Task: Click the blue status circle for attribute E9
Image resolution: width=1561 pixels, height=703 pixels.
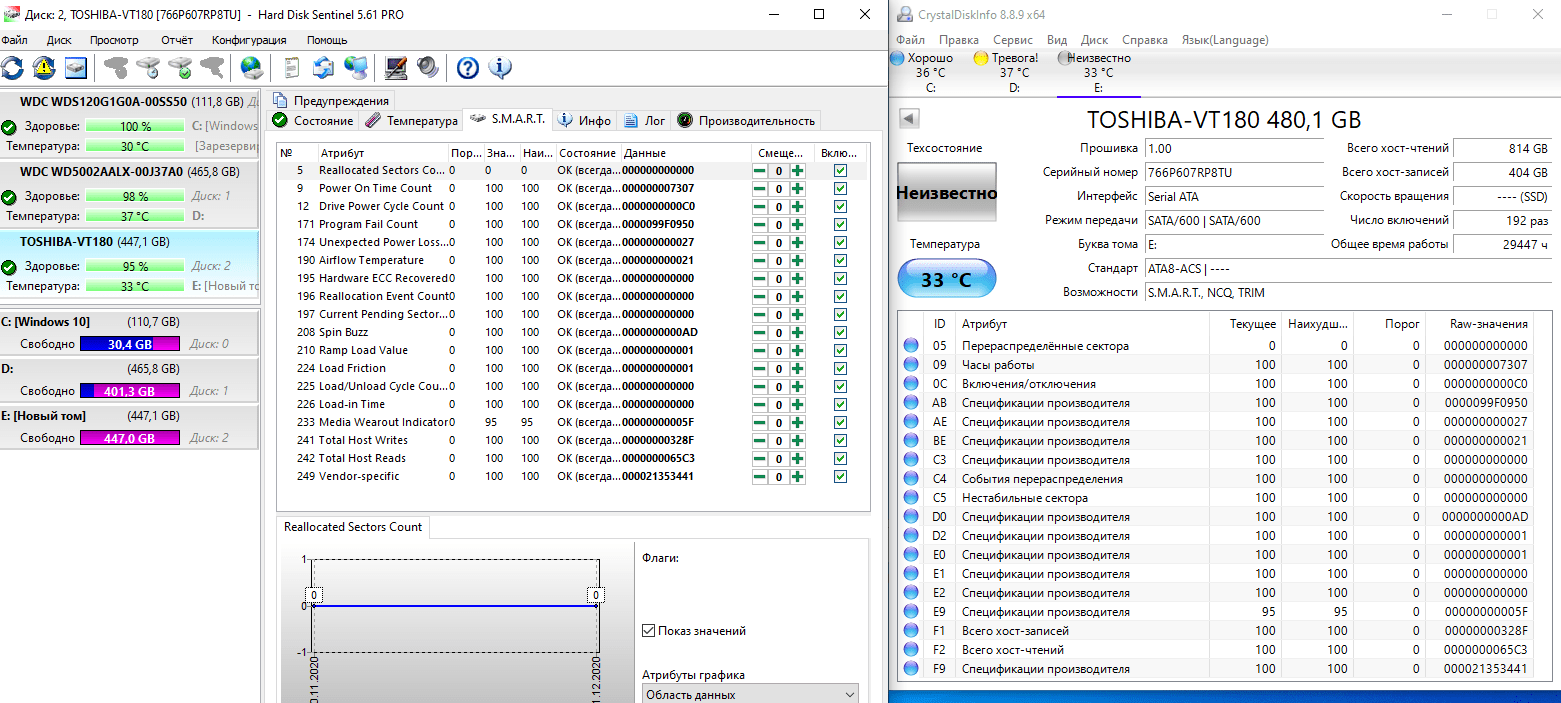Action: coord(911,612)
